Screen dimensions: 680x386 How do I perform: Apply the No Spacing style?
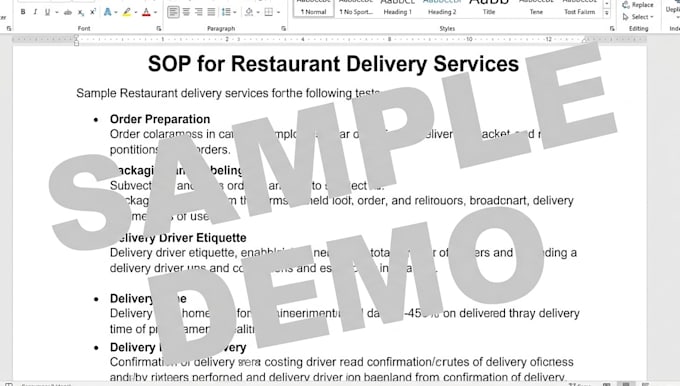click(x=356, y=9)
